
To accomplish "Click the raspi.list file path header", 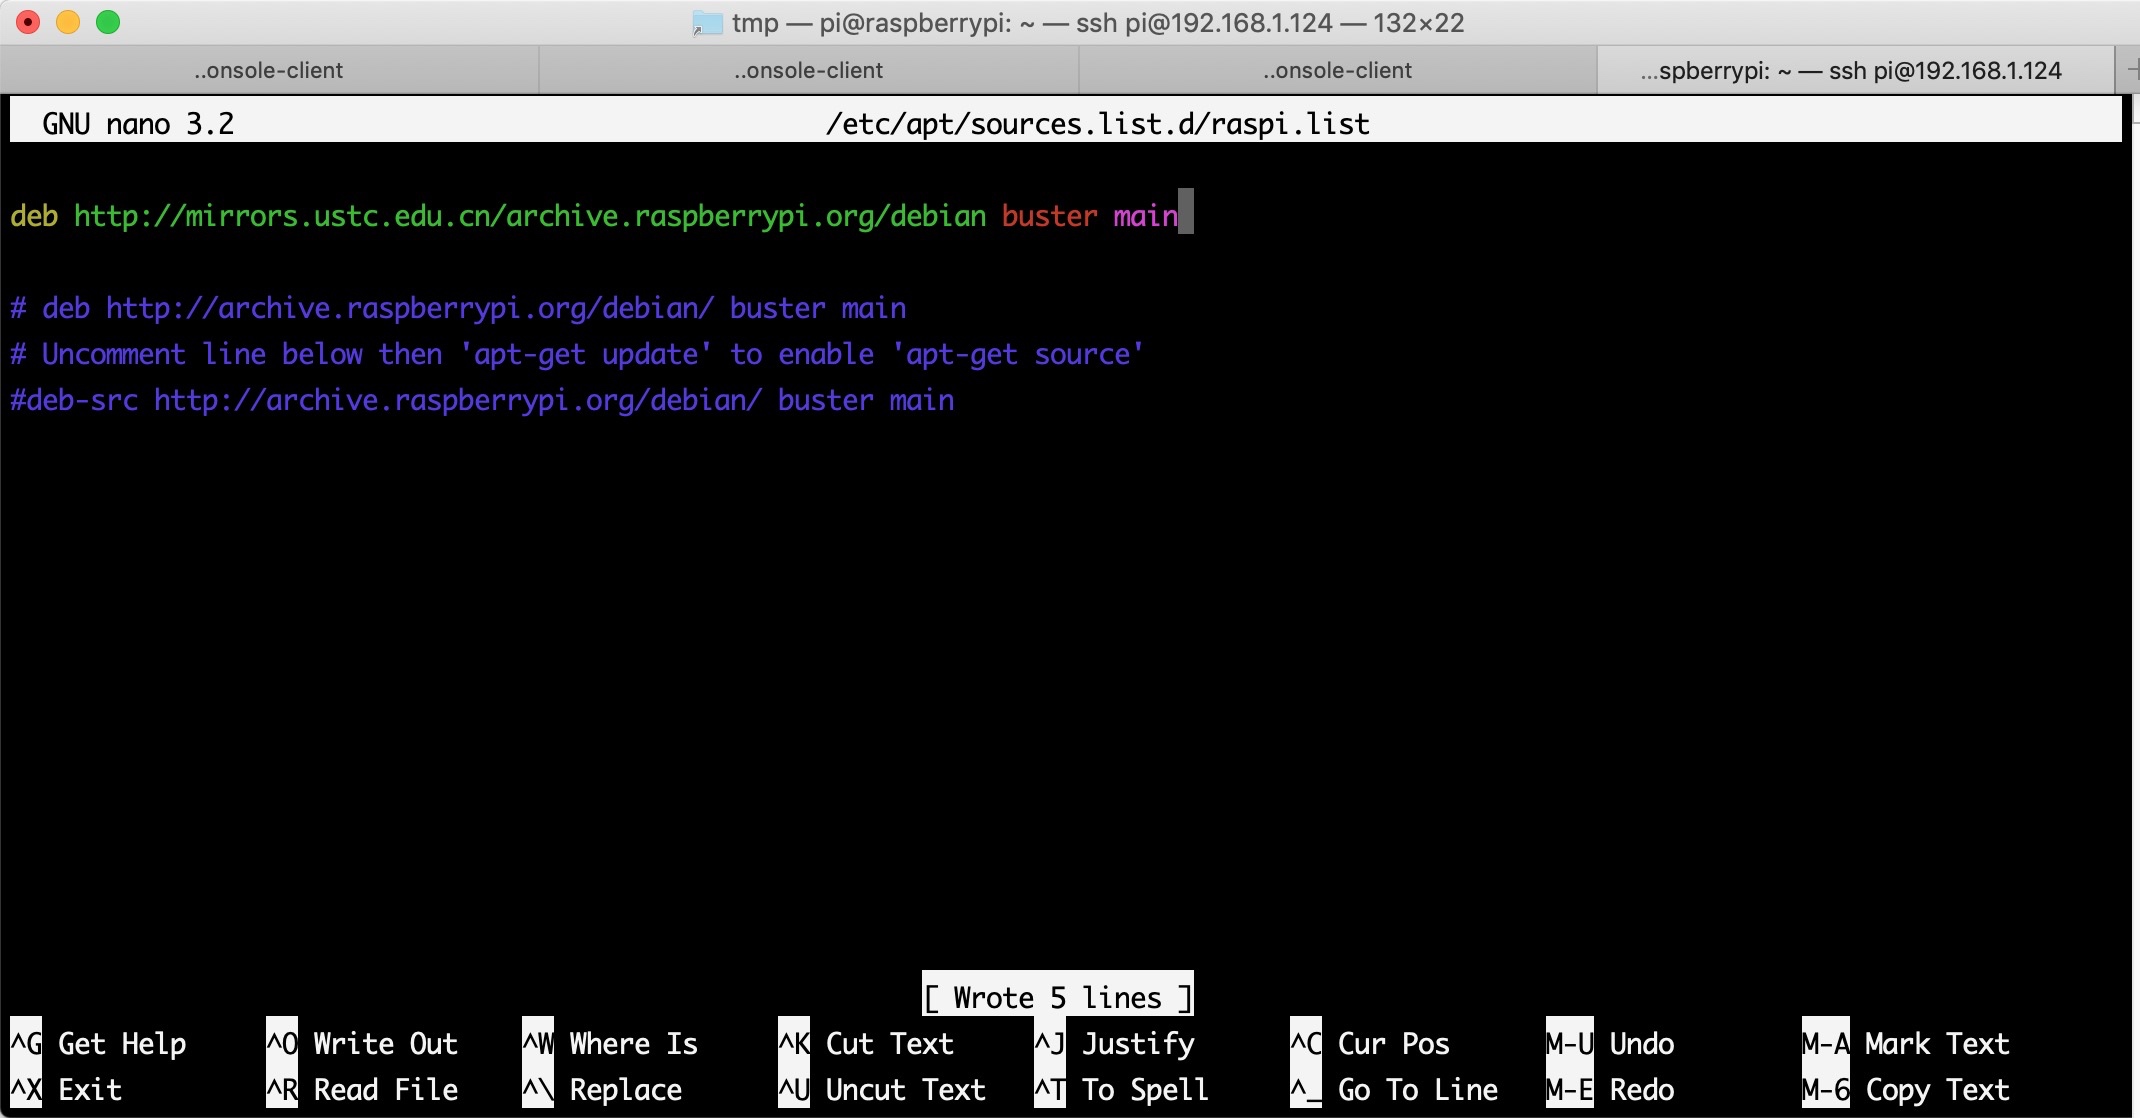I will 1097,124.
